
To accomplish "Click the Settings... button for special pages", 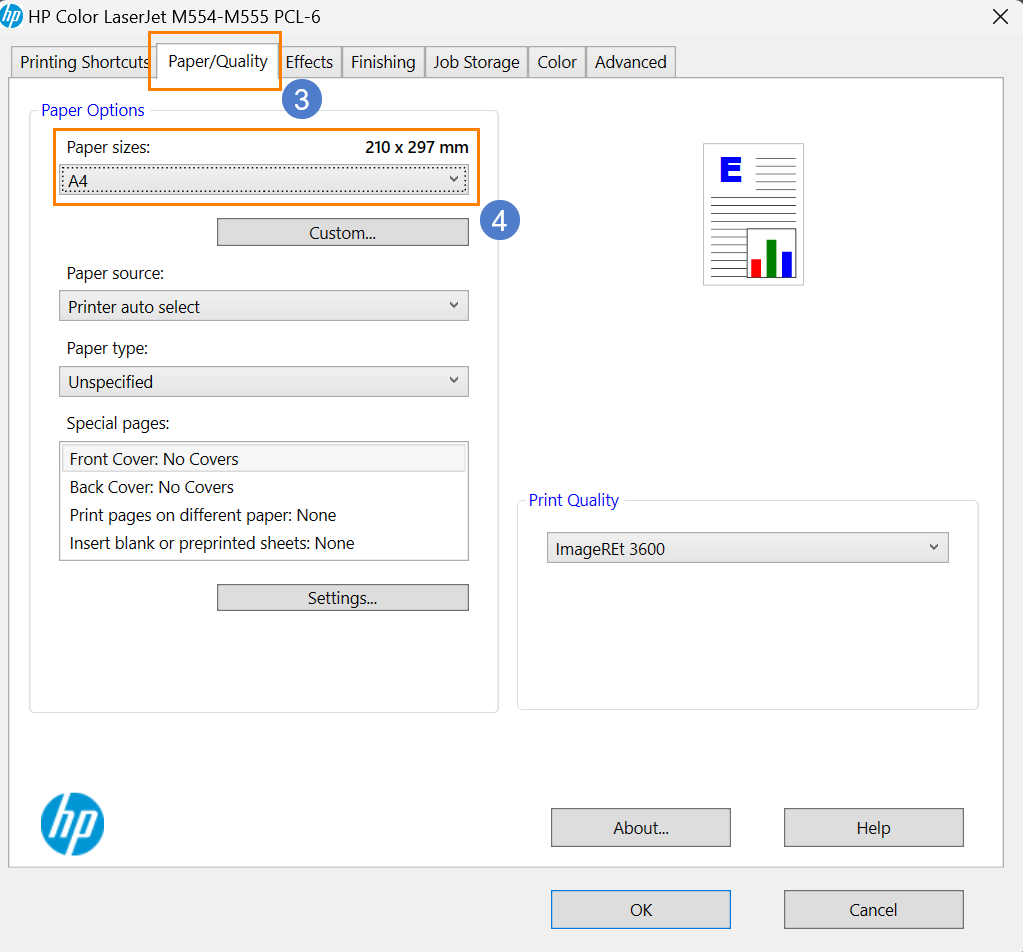I will pos(343,598).
